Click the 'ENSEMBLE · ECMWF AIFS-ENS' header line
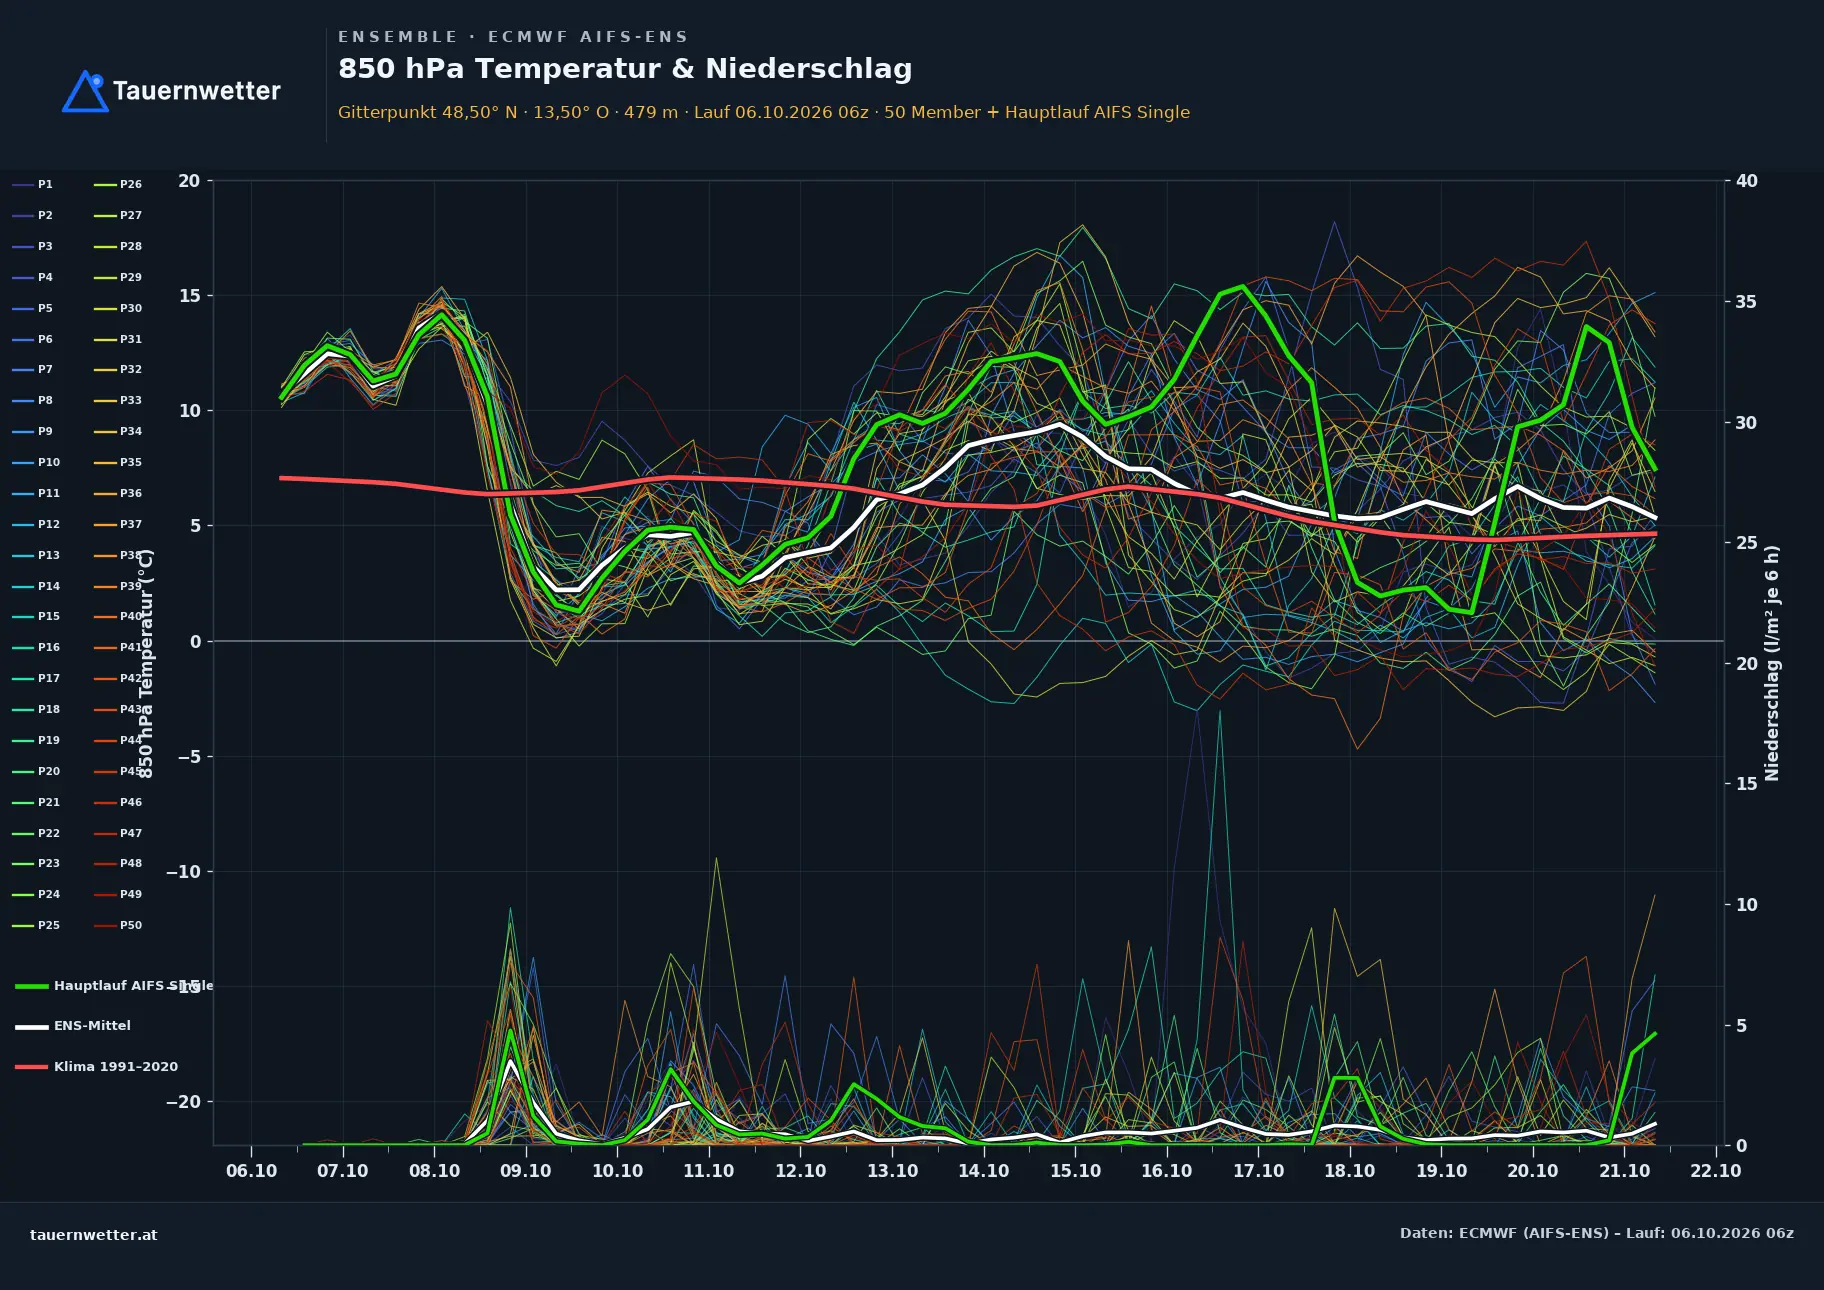1824x1290 pixels. (x=513, y=37)
